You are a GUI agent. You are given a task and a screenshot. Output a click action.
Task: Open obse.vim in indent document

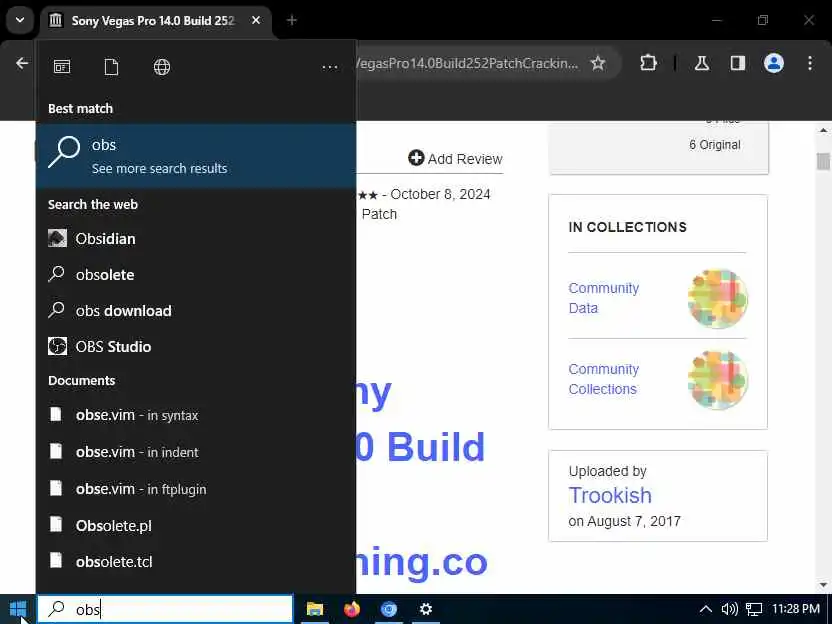tap(196, 452)
